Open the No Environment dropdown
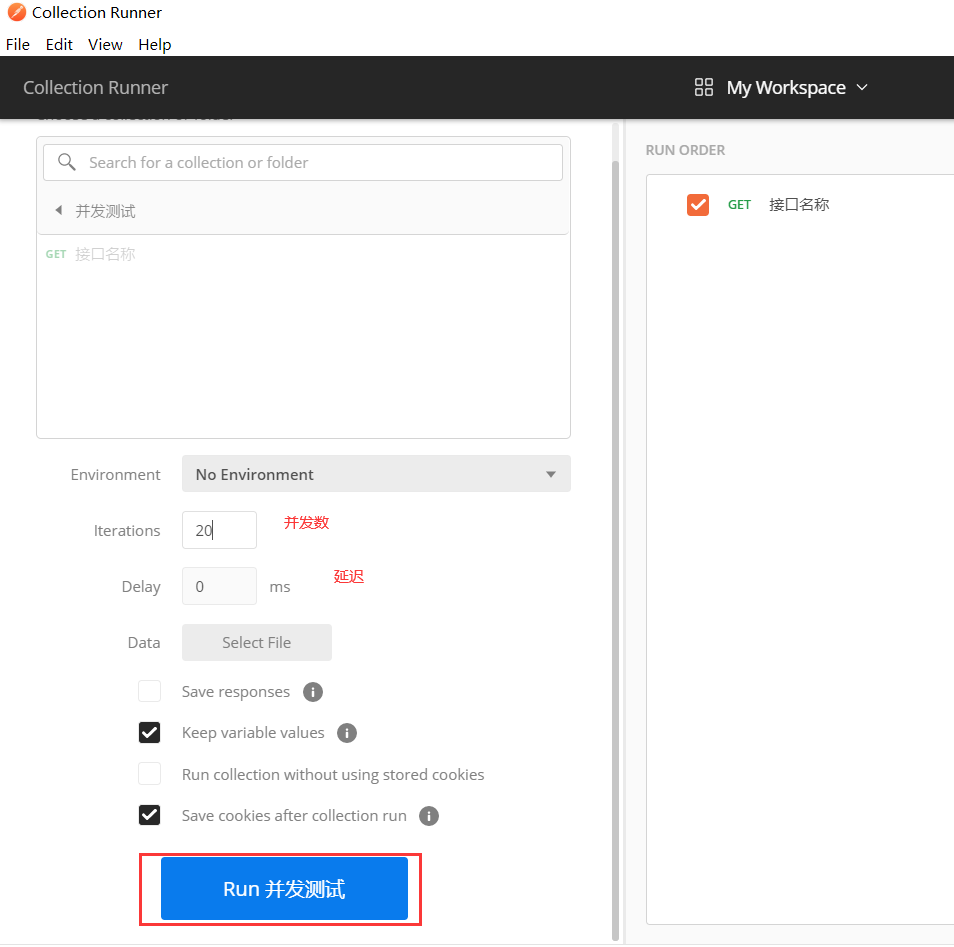 pyautogui.click(x=376, y=474)
